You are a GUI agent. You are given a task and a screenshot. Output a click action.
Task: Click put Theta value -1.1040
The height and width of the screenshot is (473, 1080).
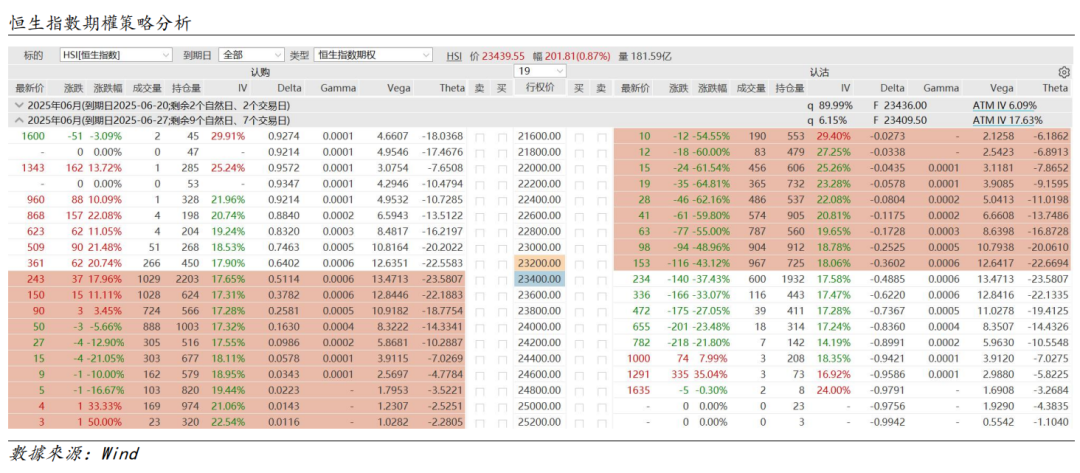click(1051, 421)
